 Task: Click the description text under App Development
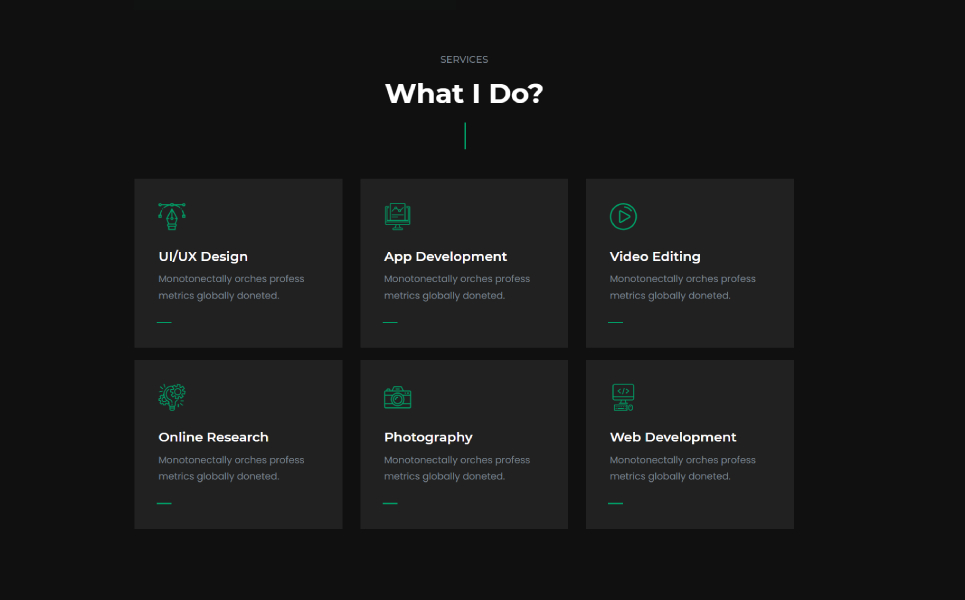point(457,287)
